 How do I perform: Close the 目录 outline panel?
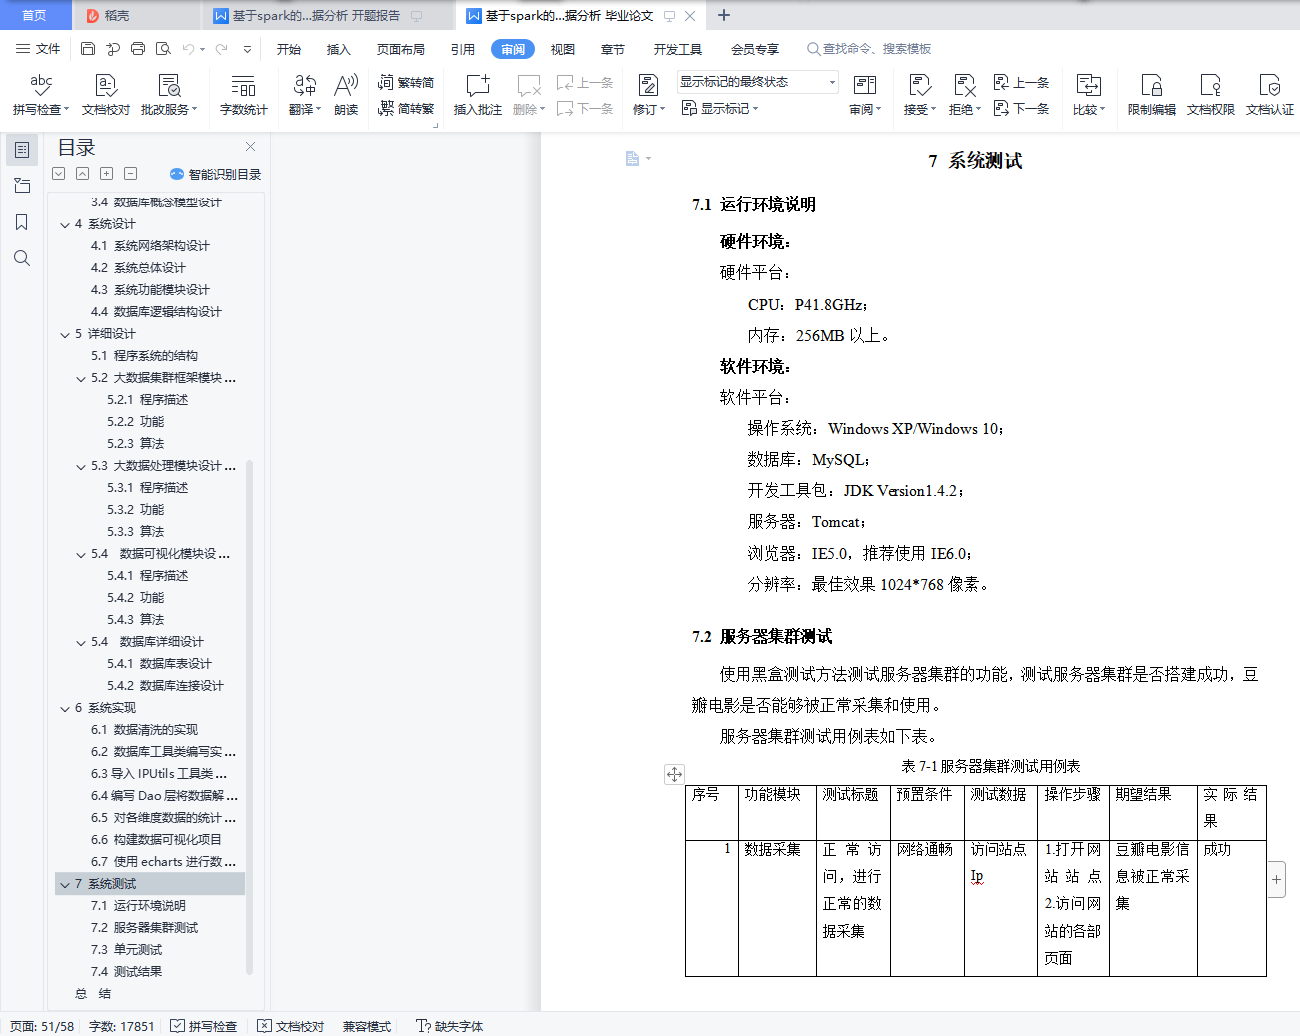pos(250,146)
